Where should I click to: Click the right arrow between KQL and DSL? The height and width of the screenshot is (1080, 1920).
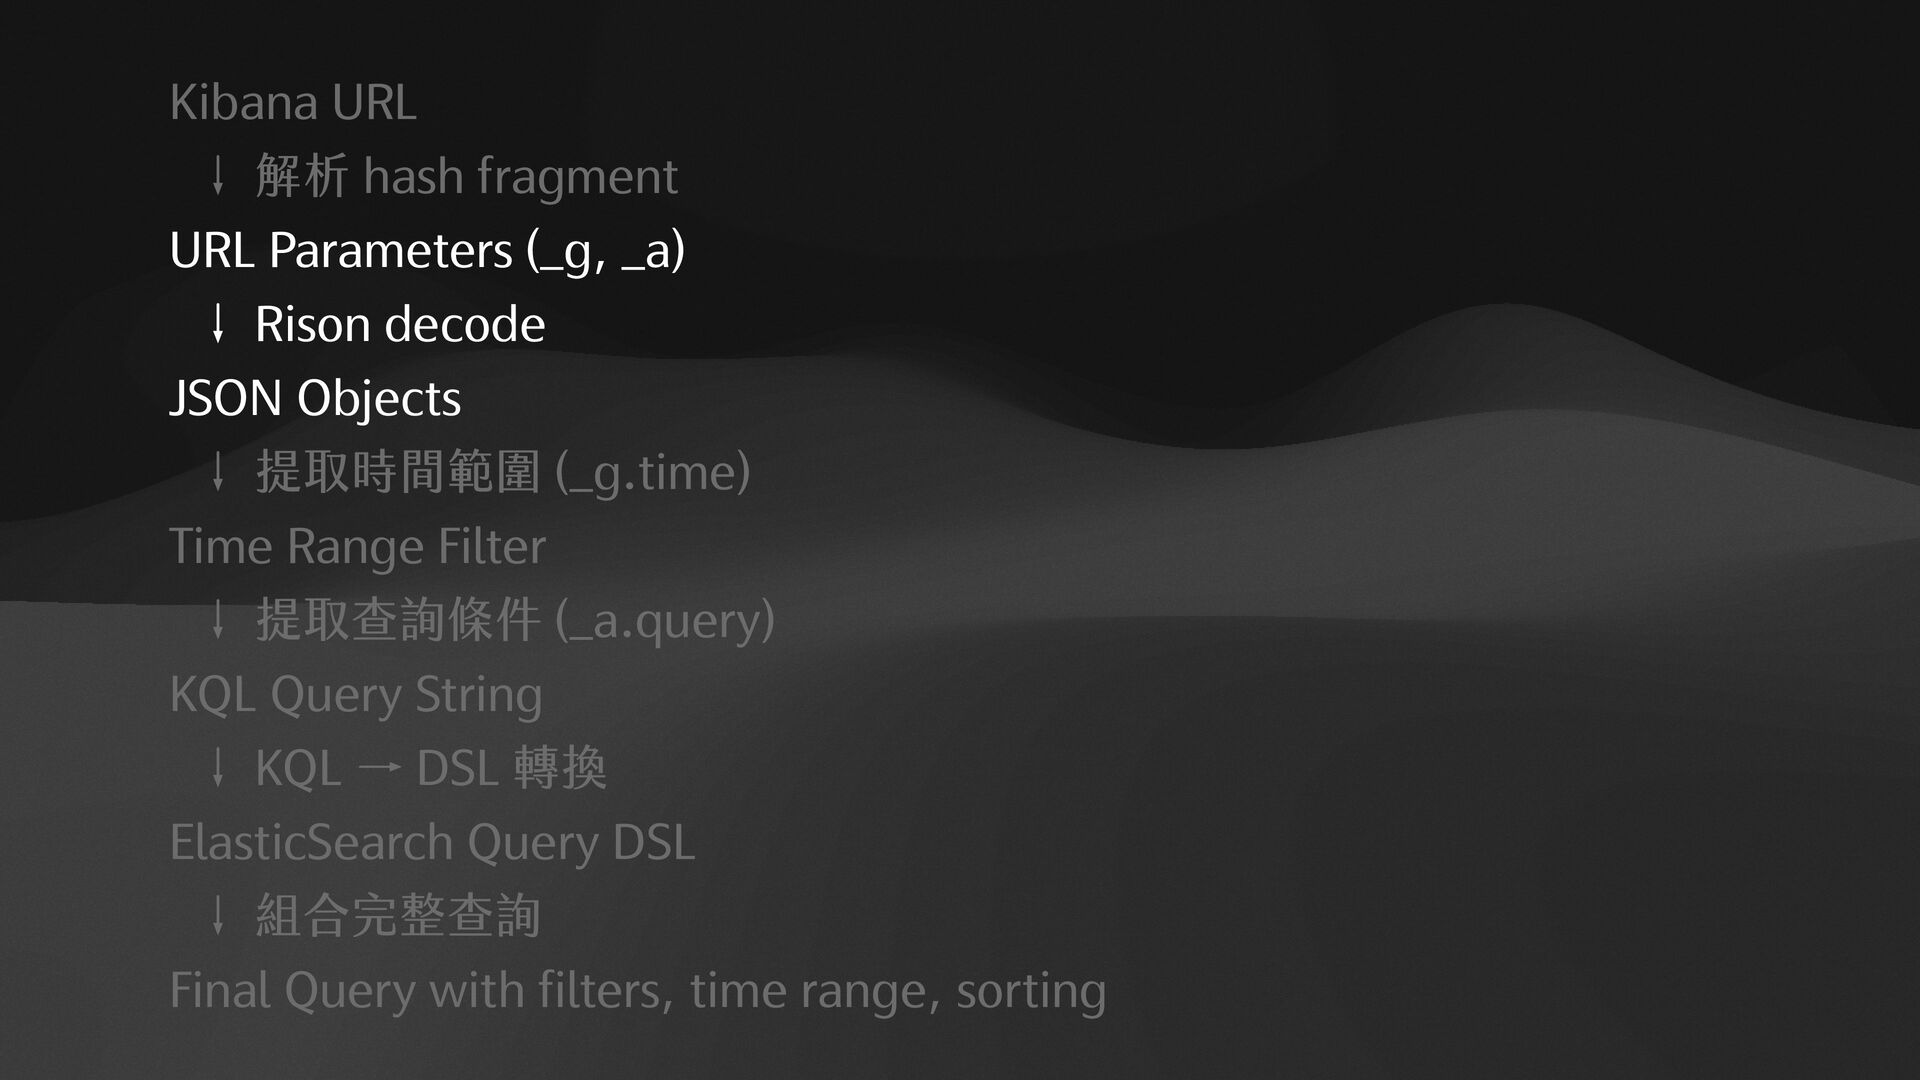pyautogui.click(x=379, y=769)
